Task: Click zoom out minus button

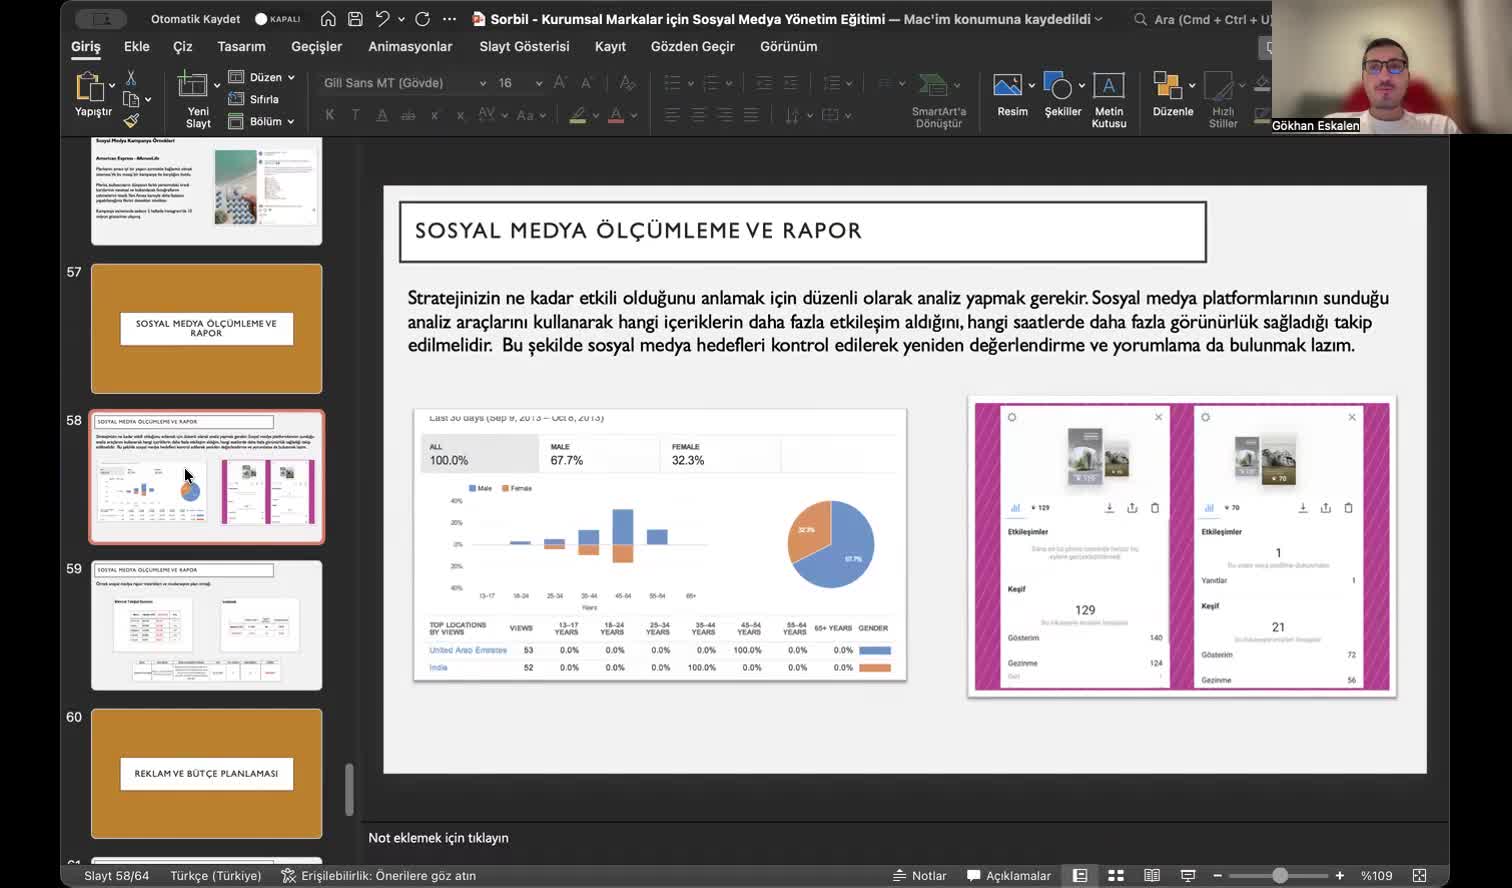Action: coord(1217,875)
